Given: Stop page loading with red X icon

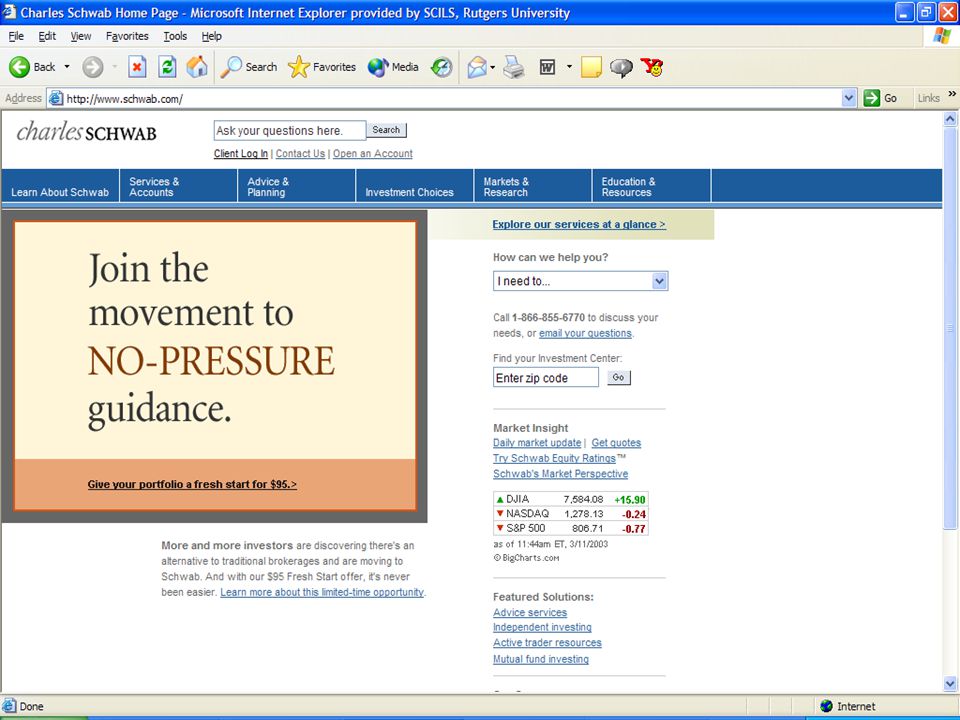Looking at the screenshot, I should pos(137,67).
